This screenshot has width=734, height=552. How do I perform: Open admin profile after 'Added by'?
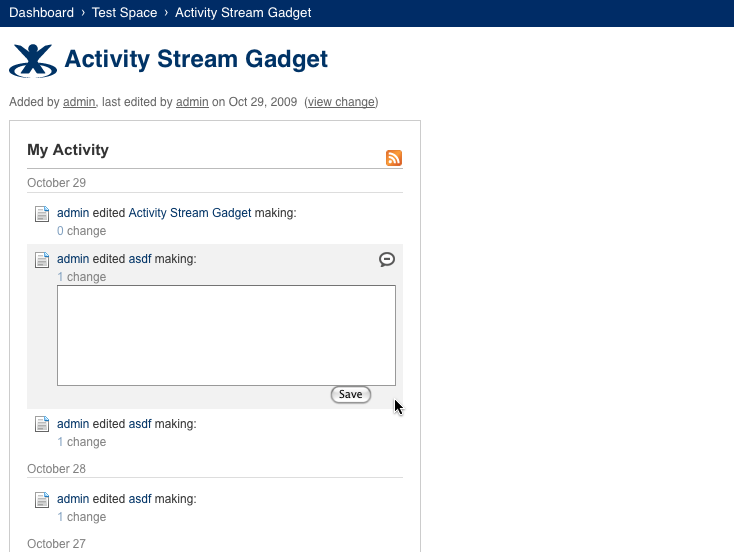(x=79, y=102)
